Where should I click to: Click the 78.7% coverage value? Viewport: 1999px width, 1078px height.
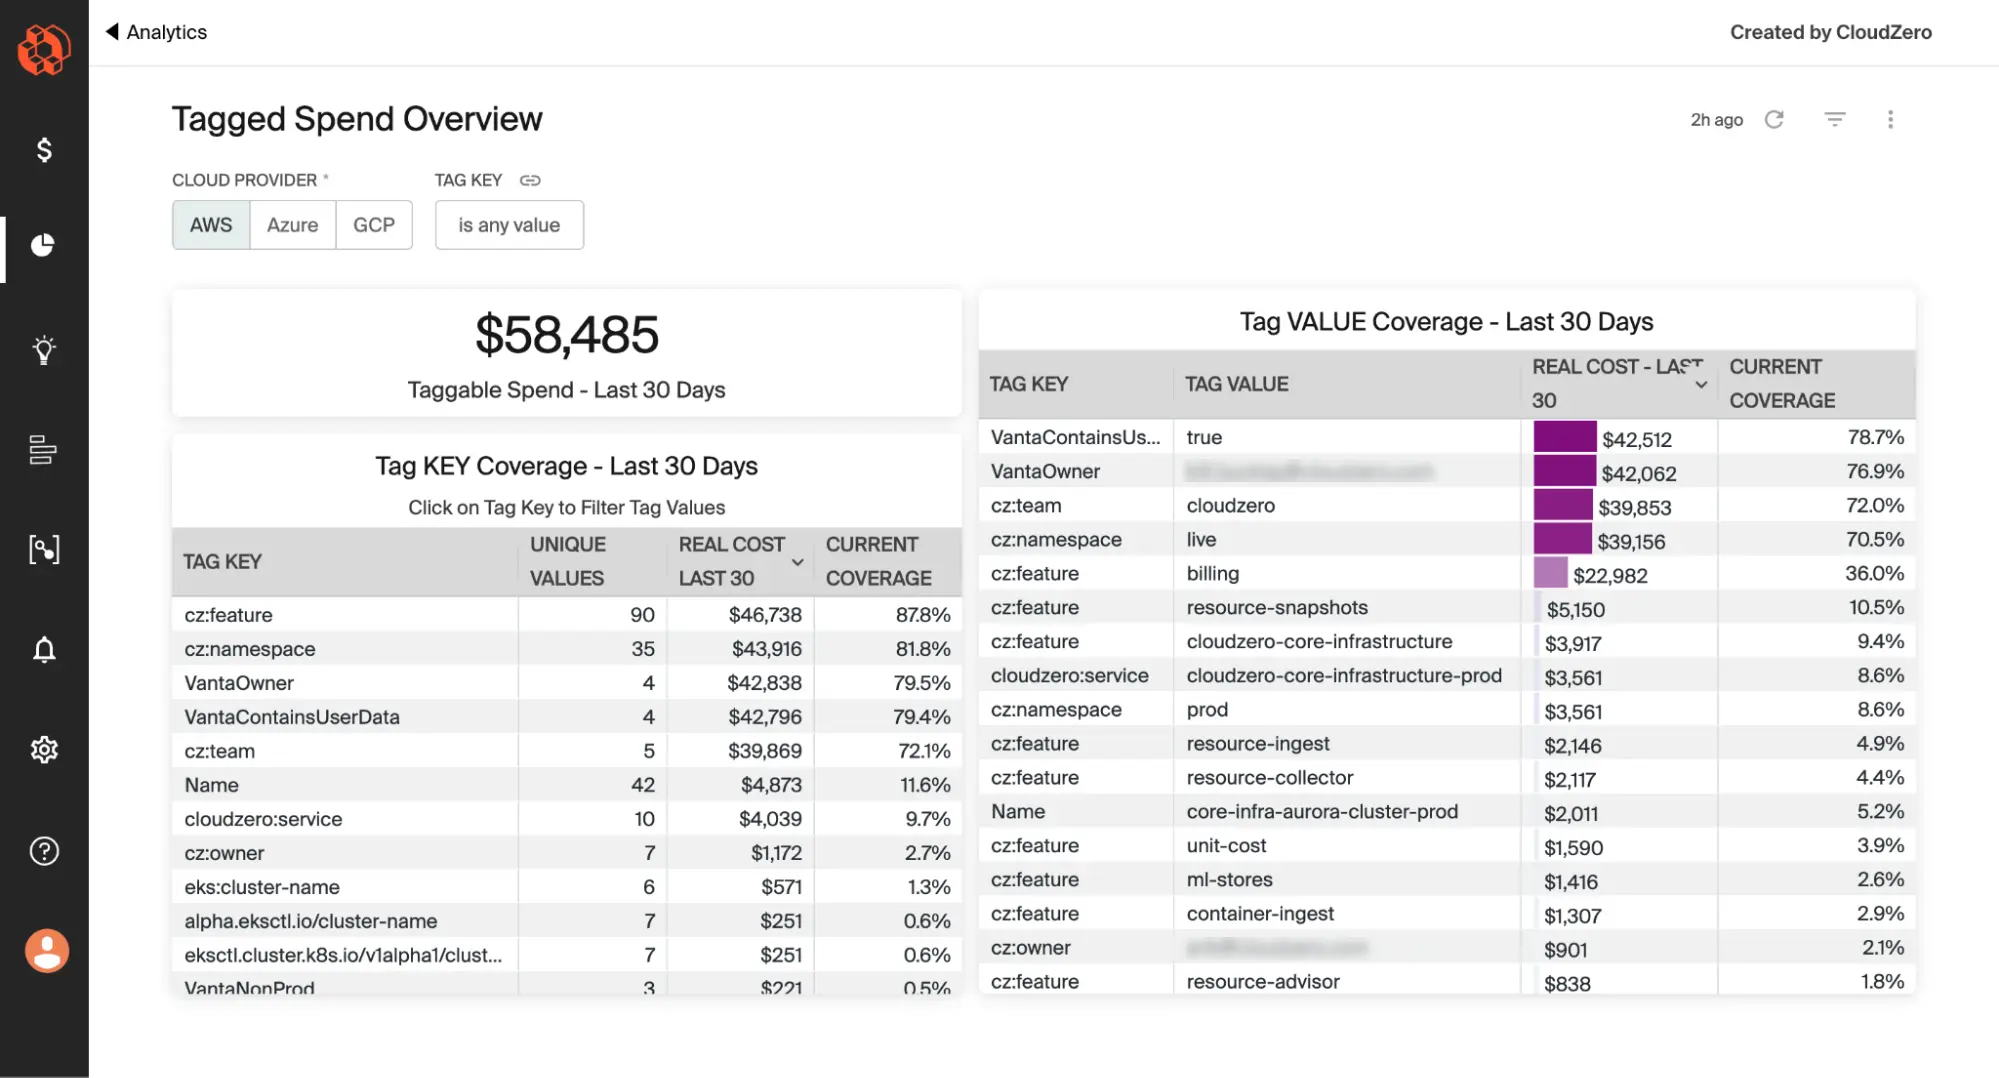(x=1875, y=437)
